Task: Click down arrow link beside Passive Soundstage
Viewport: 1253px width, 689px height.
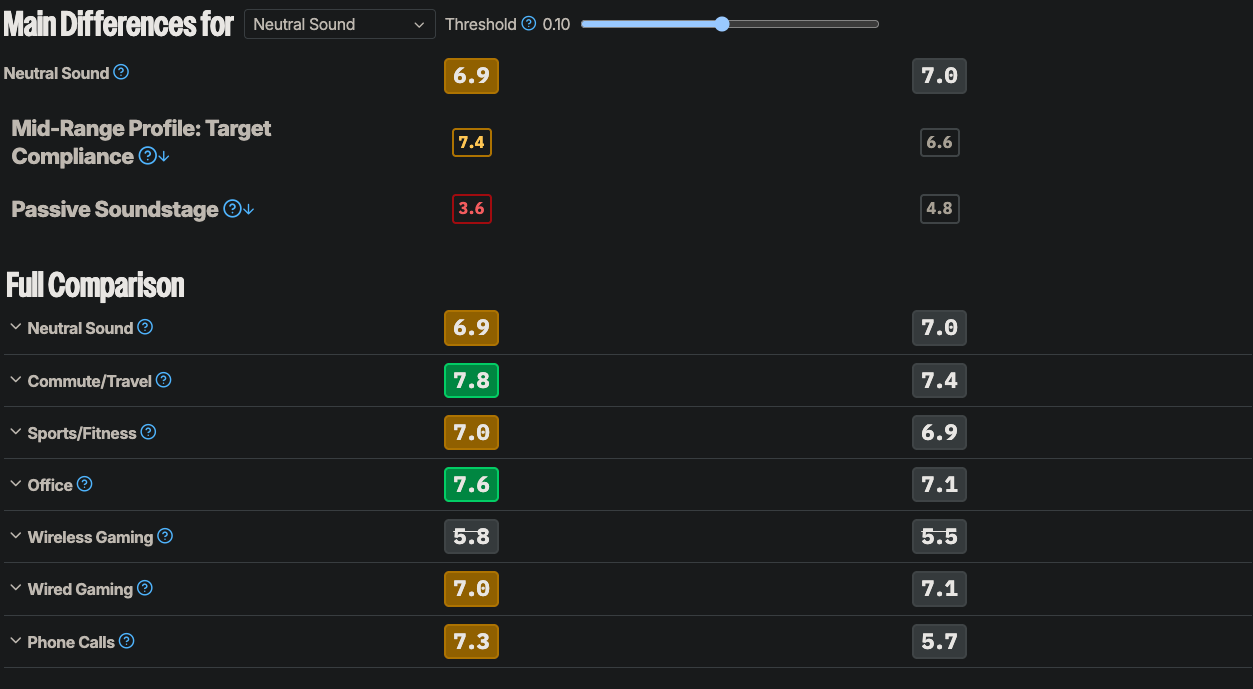Action: coord(249,210)
